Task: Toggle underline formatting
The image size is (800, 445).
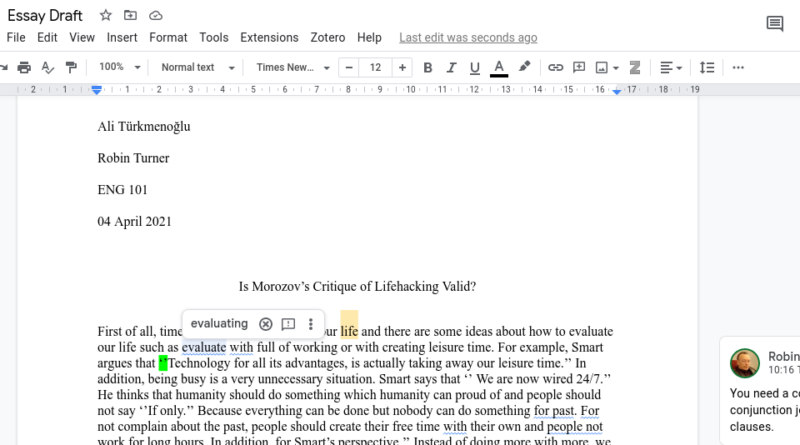Action: click(x=475, y=67)
